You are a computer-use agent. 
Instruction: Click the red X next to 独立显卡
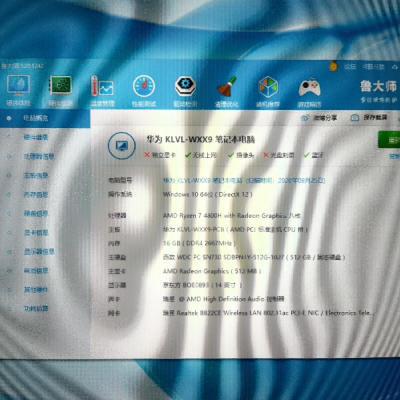(x=147, y=155)
